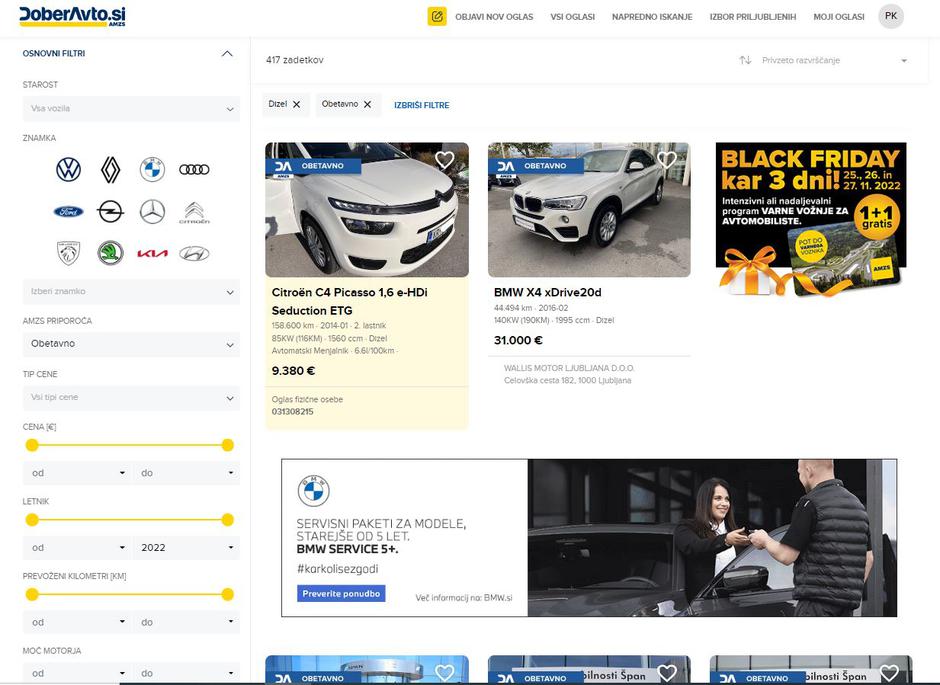Remove the Dizel filter chip
Screen dimensions: 940x685
(296, 105)
